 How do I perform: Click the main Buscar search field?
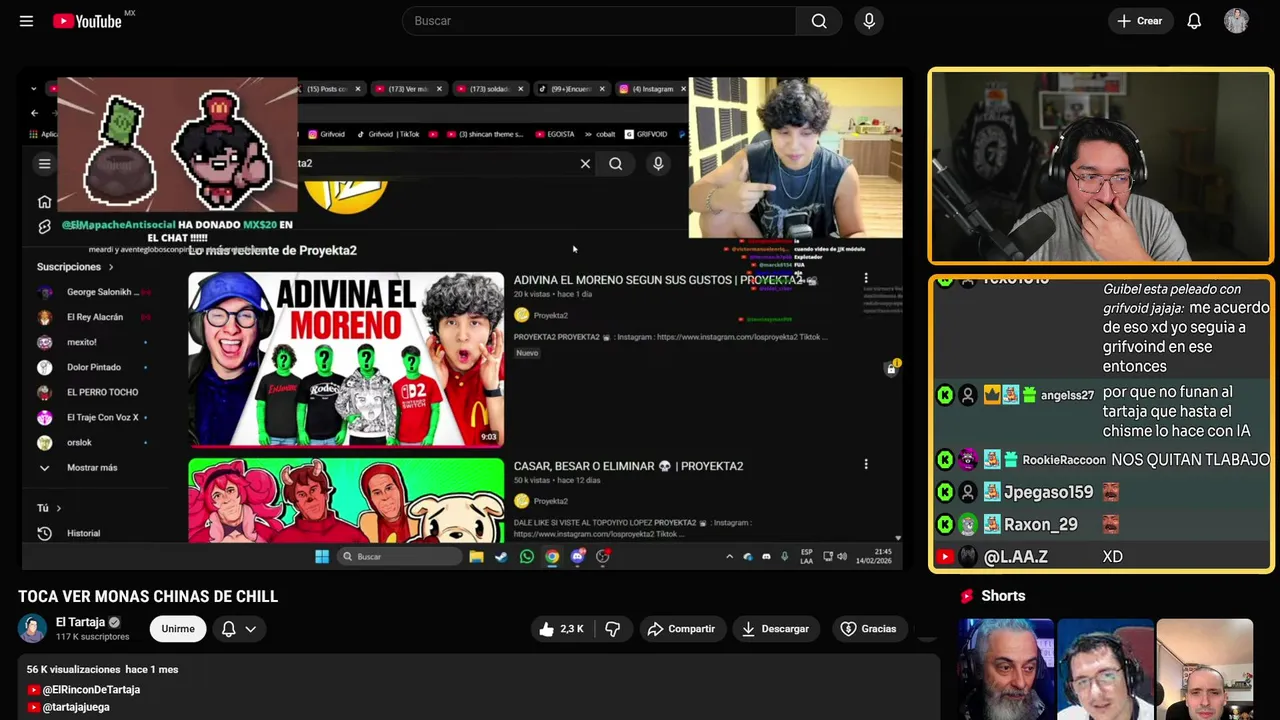coord(599,21)
